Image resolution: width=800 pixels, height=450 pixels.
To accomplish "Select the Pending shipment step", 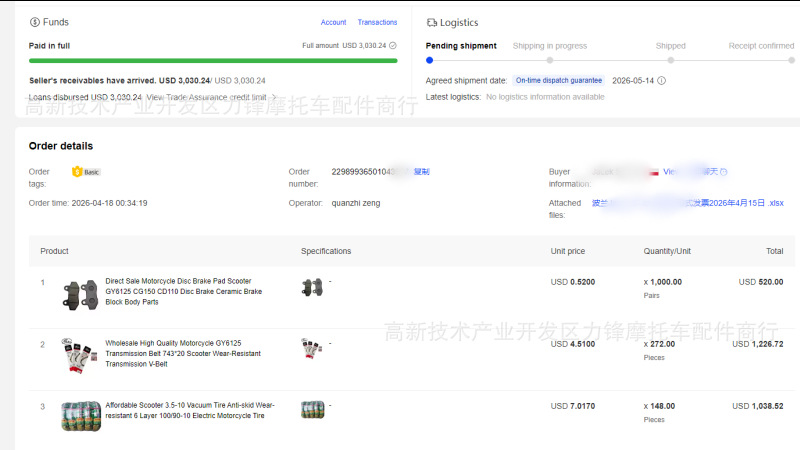I will pyautogui.click(x=461, y=46).
